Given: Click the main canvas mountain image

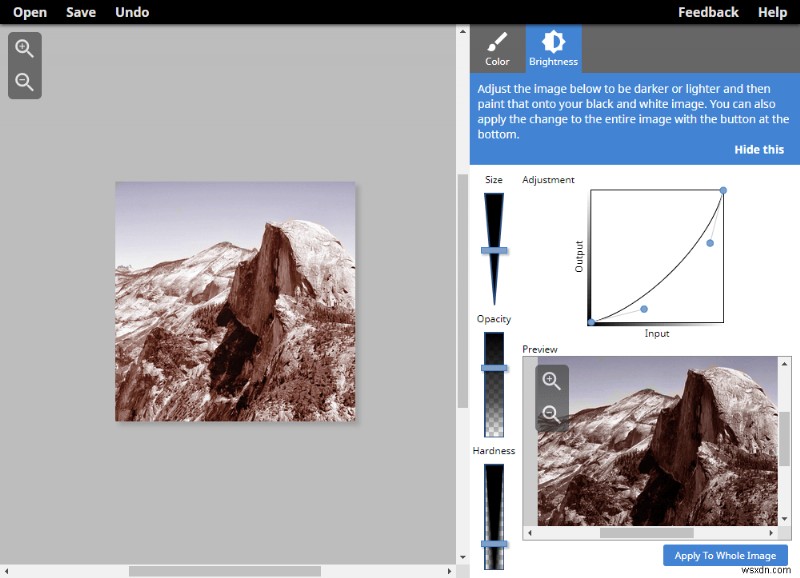Looking at the screenshot, I should (x=235, y=301).
